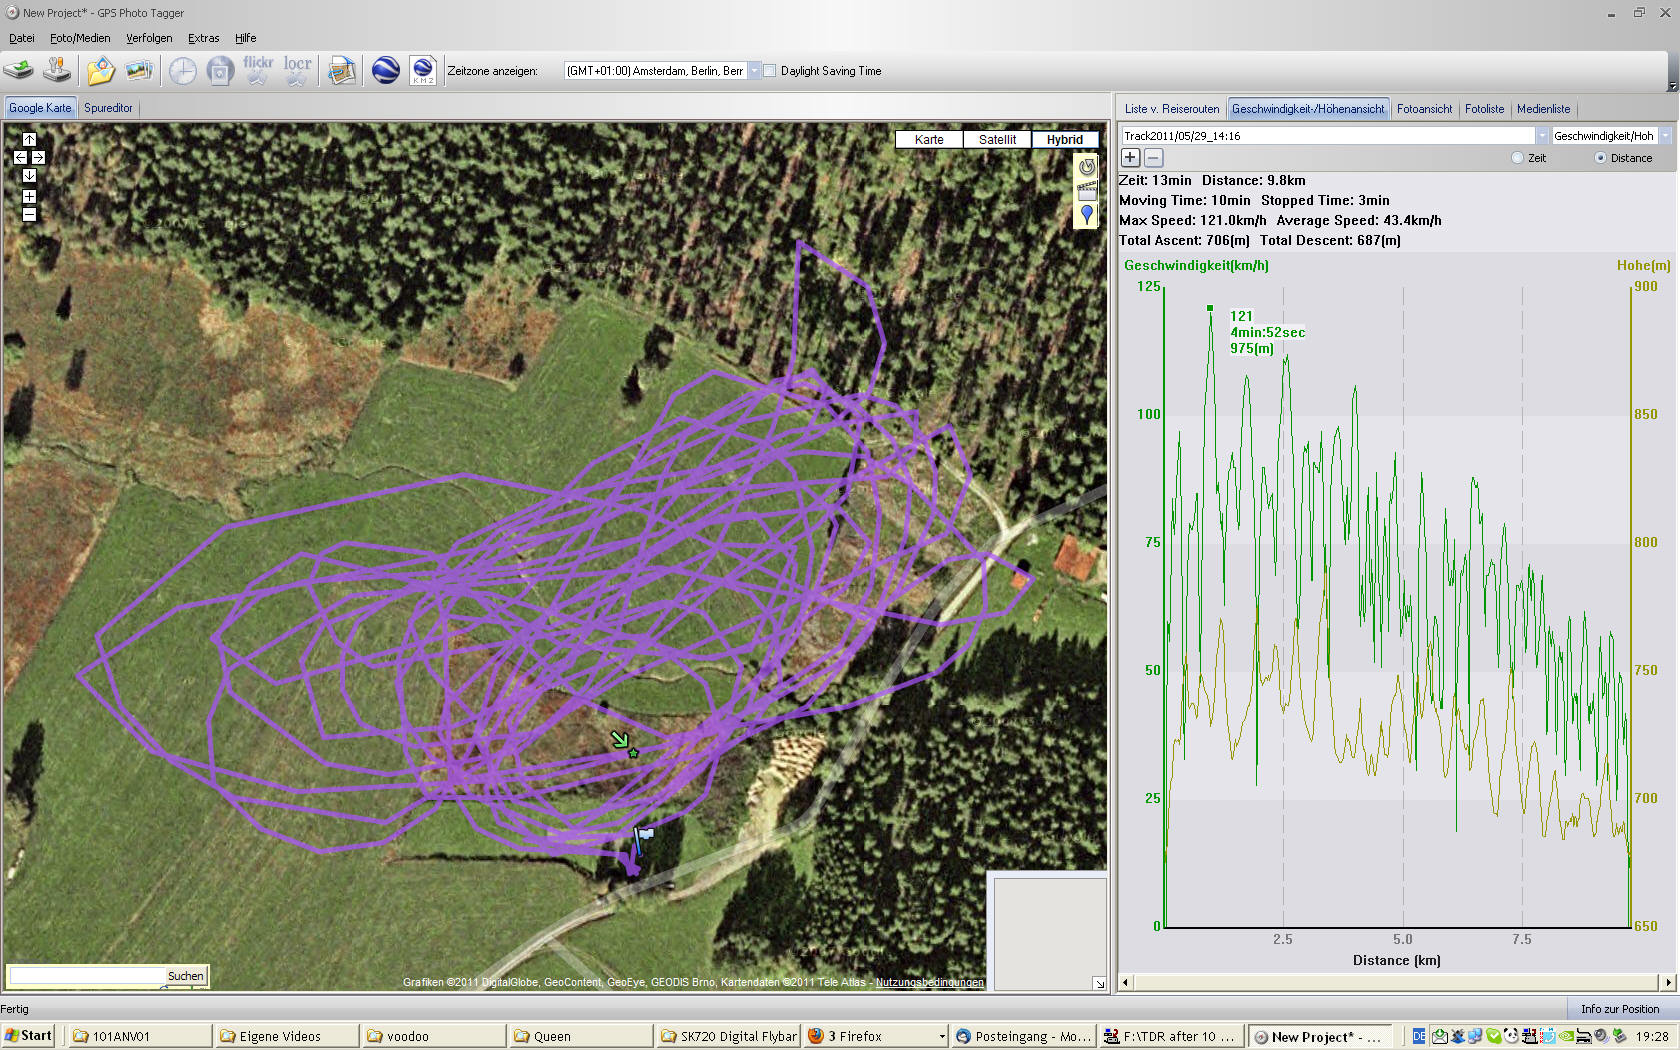Export KMZ file icon
This screenshot has width=1680, height=1050.
point(423,70)
